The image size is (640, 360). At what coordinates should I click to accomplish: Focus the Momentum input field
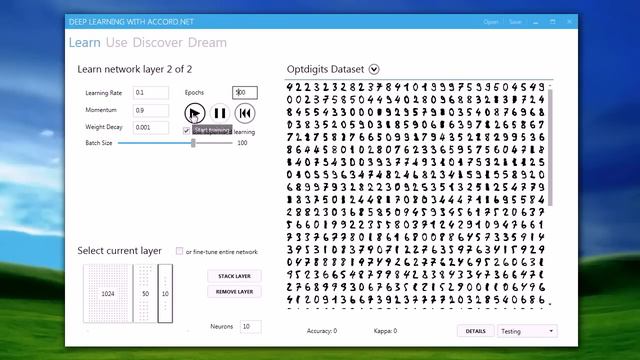pyautogui.click(x=151, y=110)
